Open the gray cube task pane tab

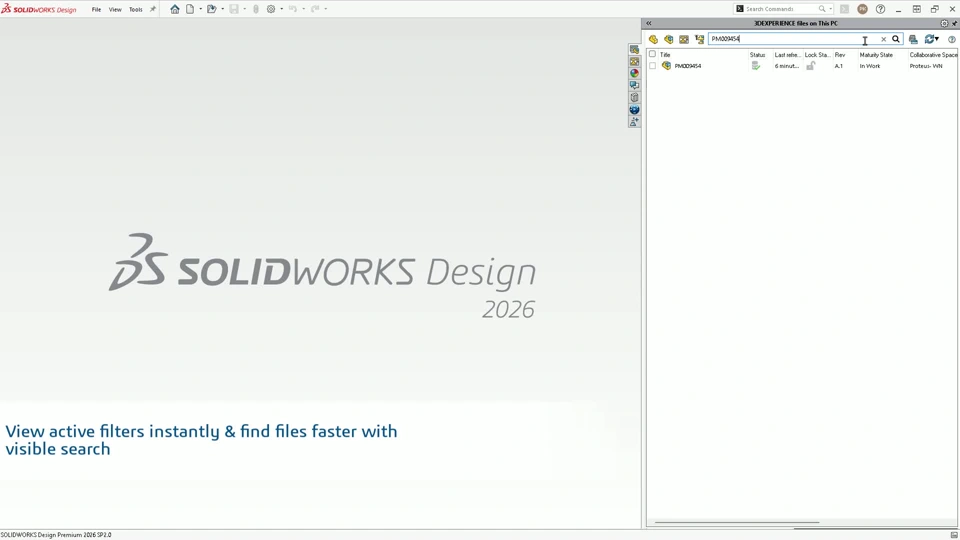coord(634,98)
